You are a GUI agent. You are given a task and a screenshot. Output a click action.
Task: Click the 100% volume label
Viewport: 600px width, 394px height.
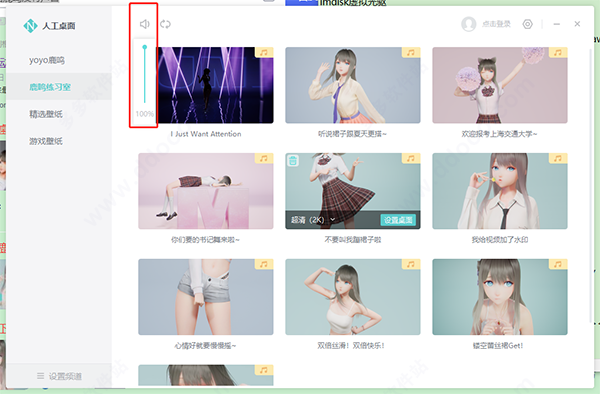145,114
